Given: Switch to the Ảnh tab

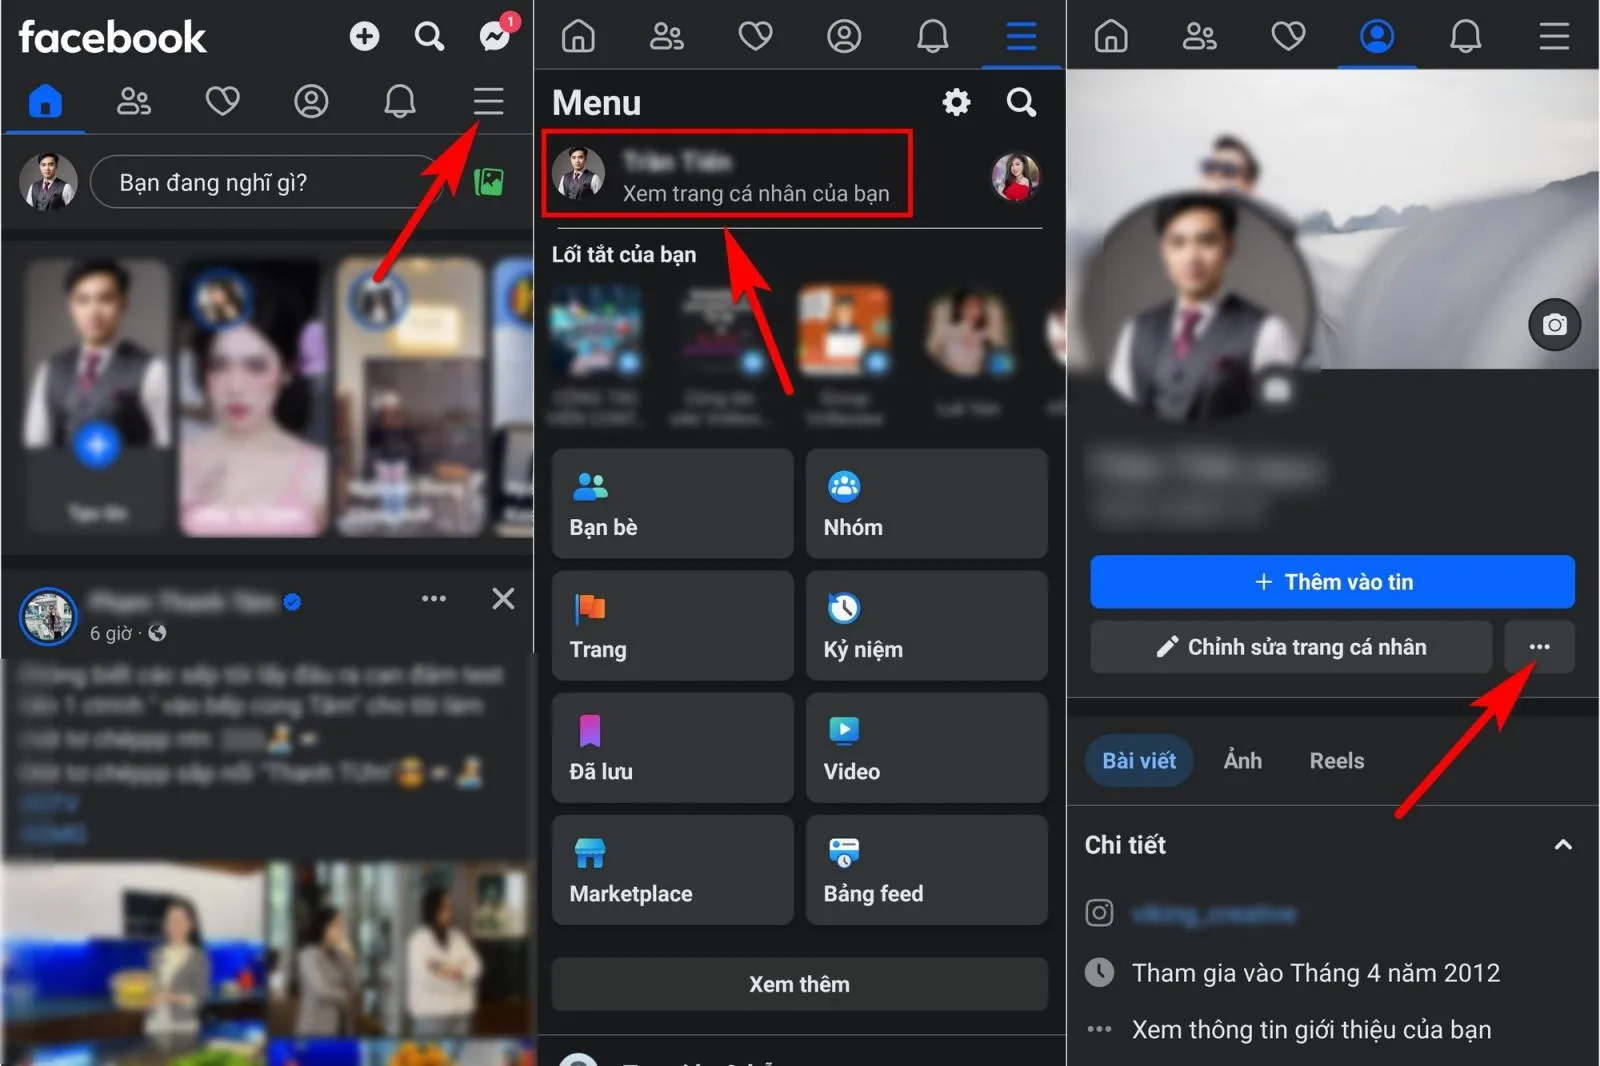Looking at the screenshot, I should pos(1242,760).
